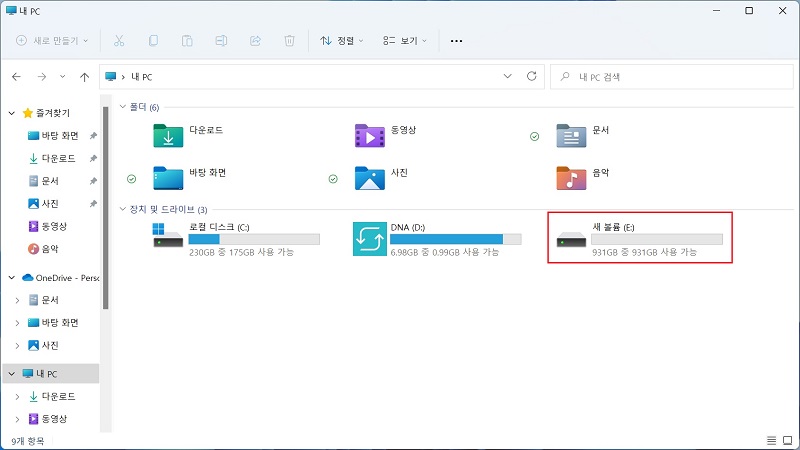Click the 내 PC breadcrumb in address bar
The width and height of the screenshot is (800, 450).
pyautogui.click(x=142, y=77)
